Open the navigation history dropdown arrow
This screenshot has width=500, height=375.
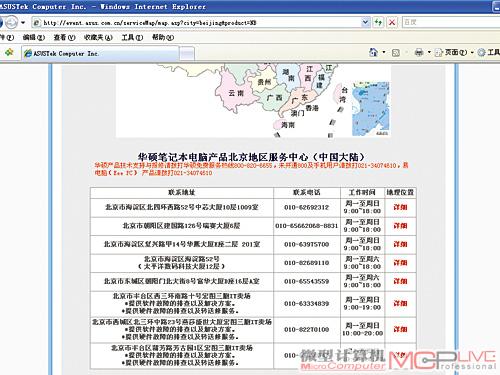pos(23,23)
